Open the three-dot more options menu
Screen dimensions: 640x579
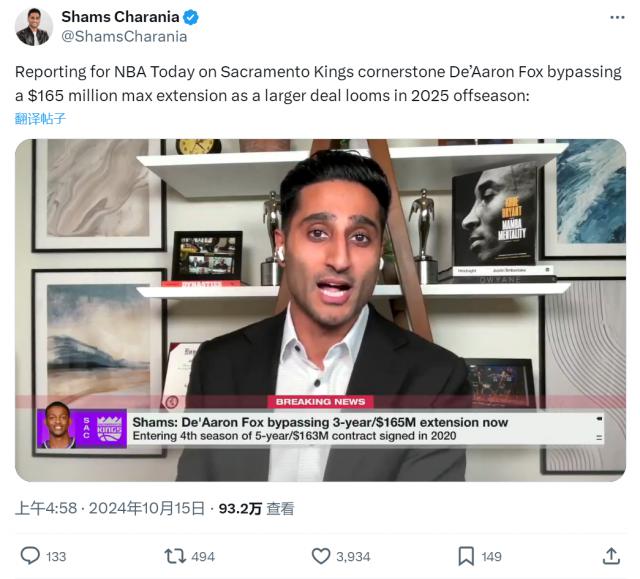click(617, 17)
